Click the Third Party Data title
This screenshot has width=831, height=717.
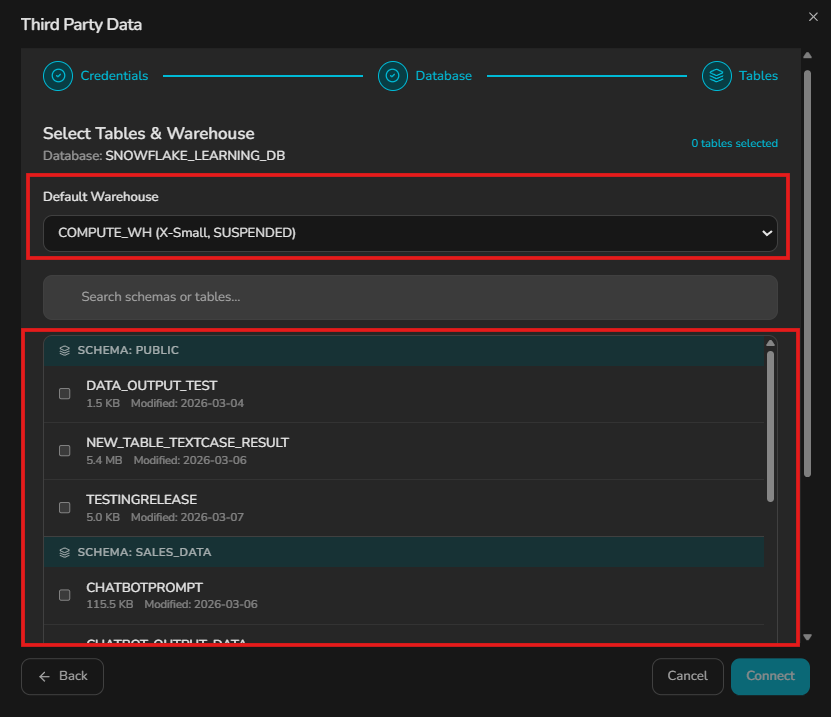81,25
